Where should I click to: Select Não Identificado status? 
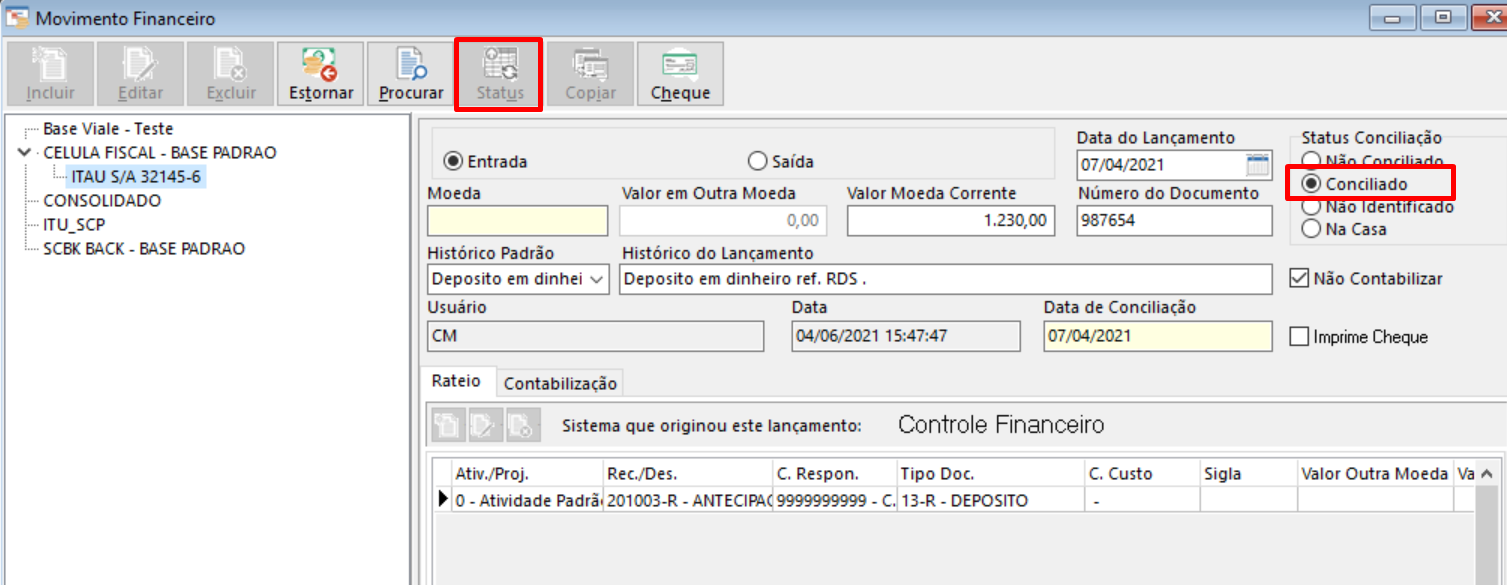click(x=1378, y=207)
